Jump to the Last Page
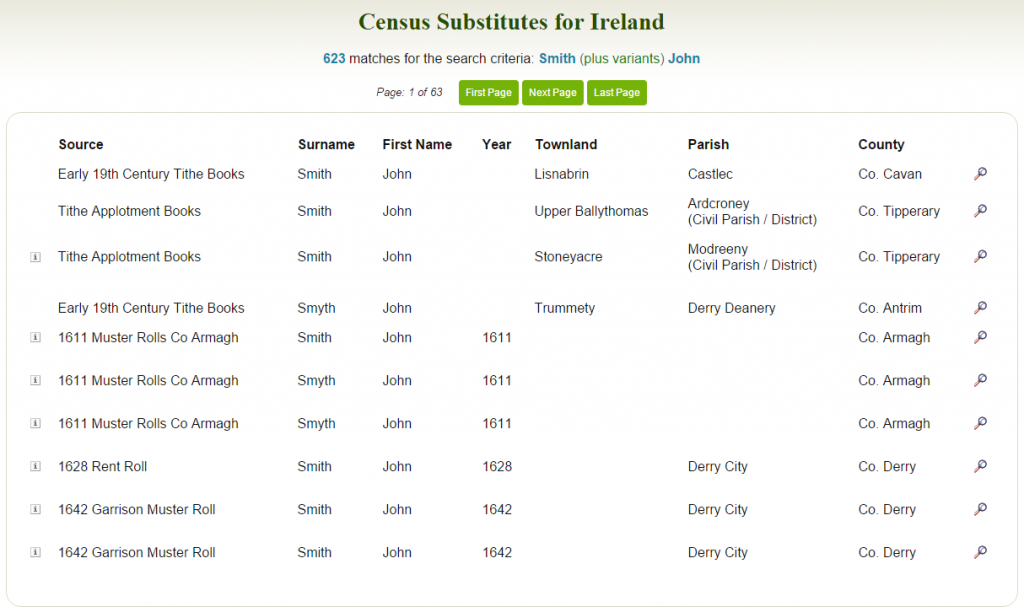1024x612 pixels. coord(616,93)
